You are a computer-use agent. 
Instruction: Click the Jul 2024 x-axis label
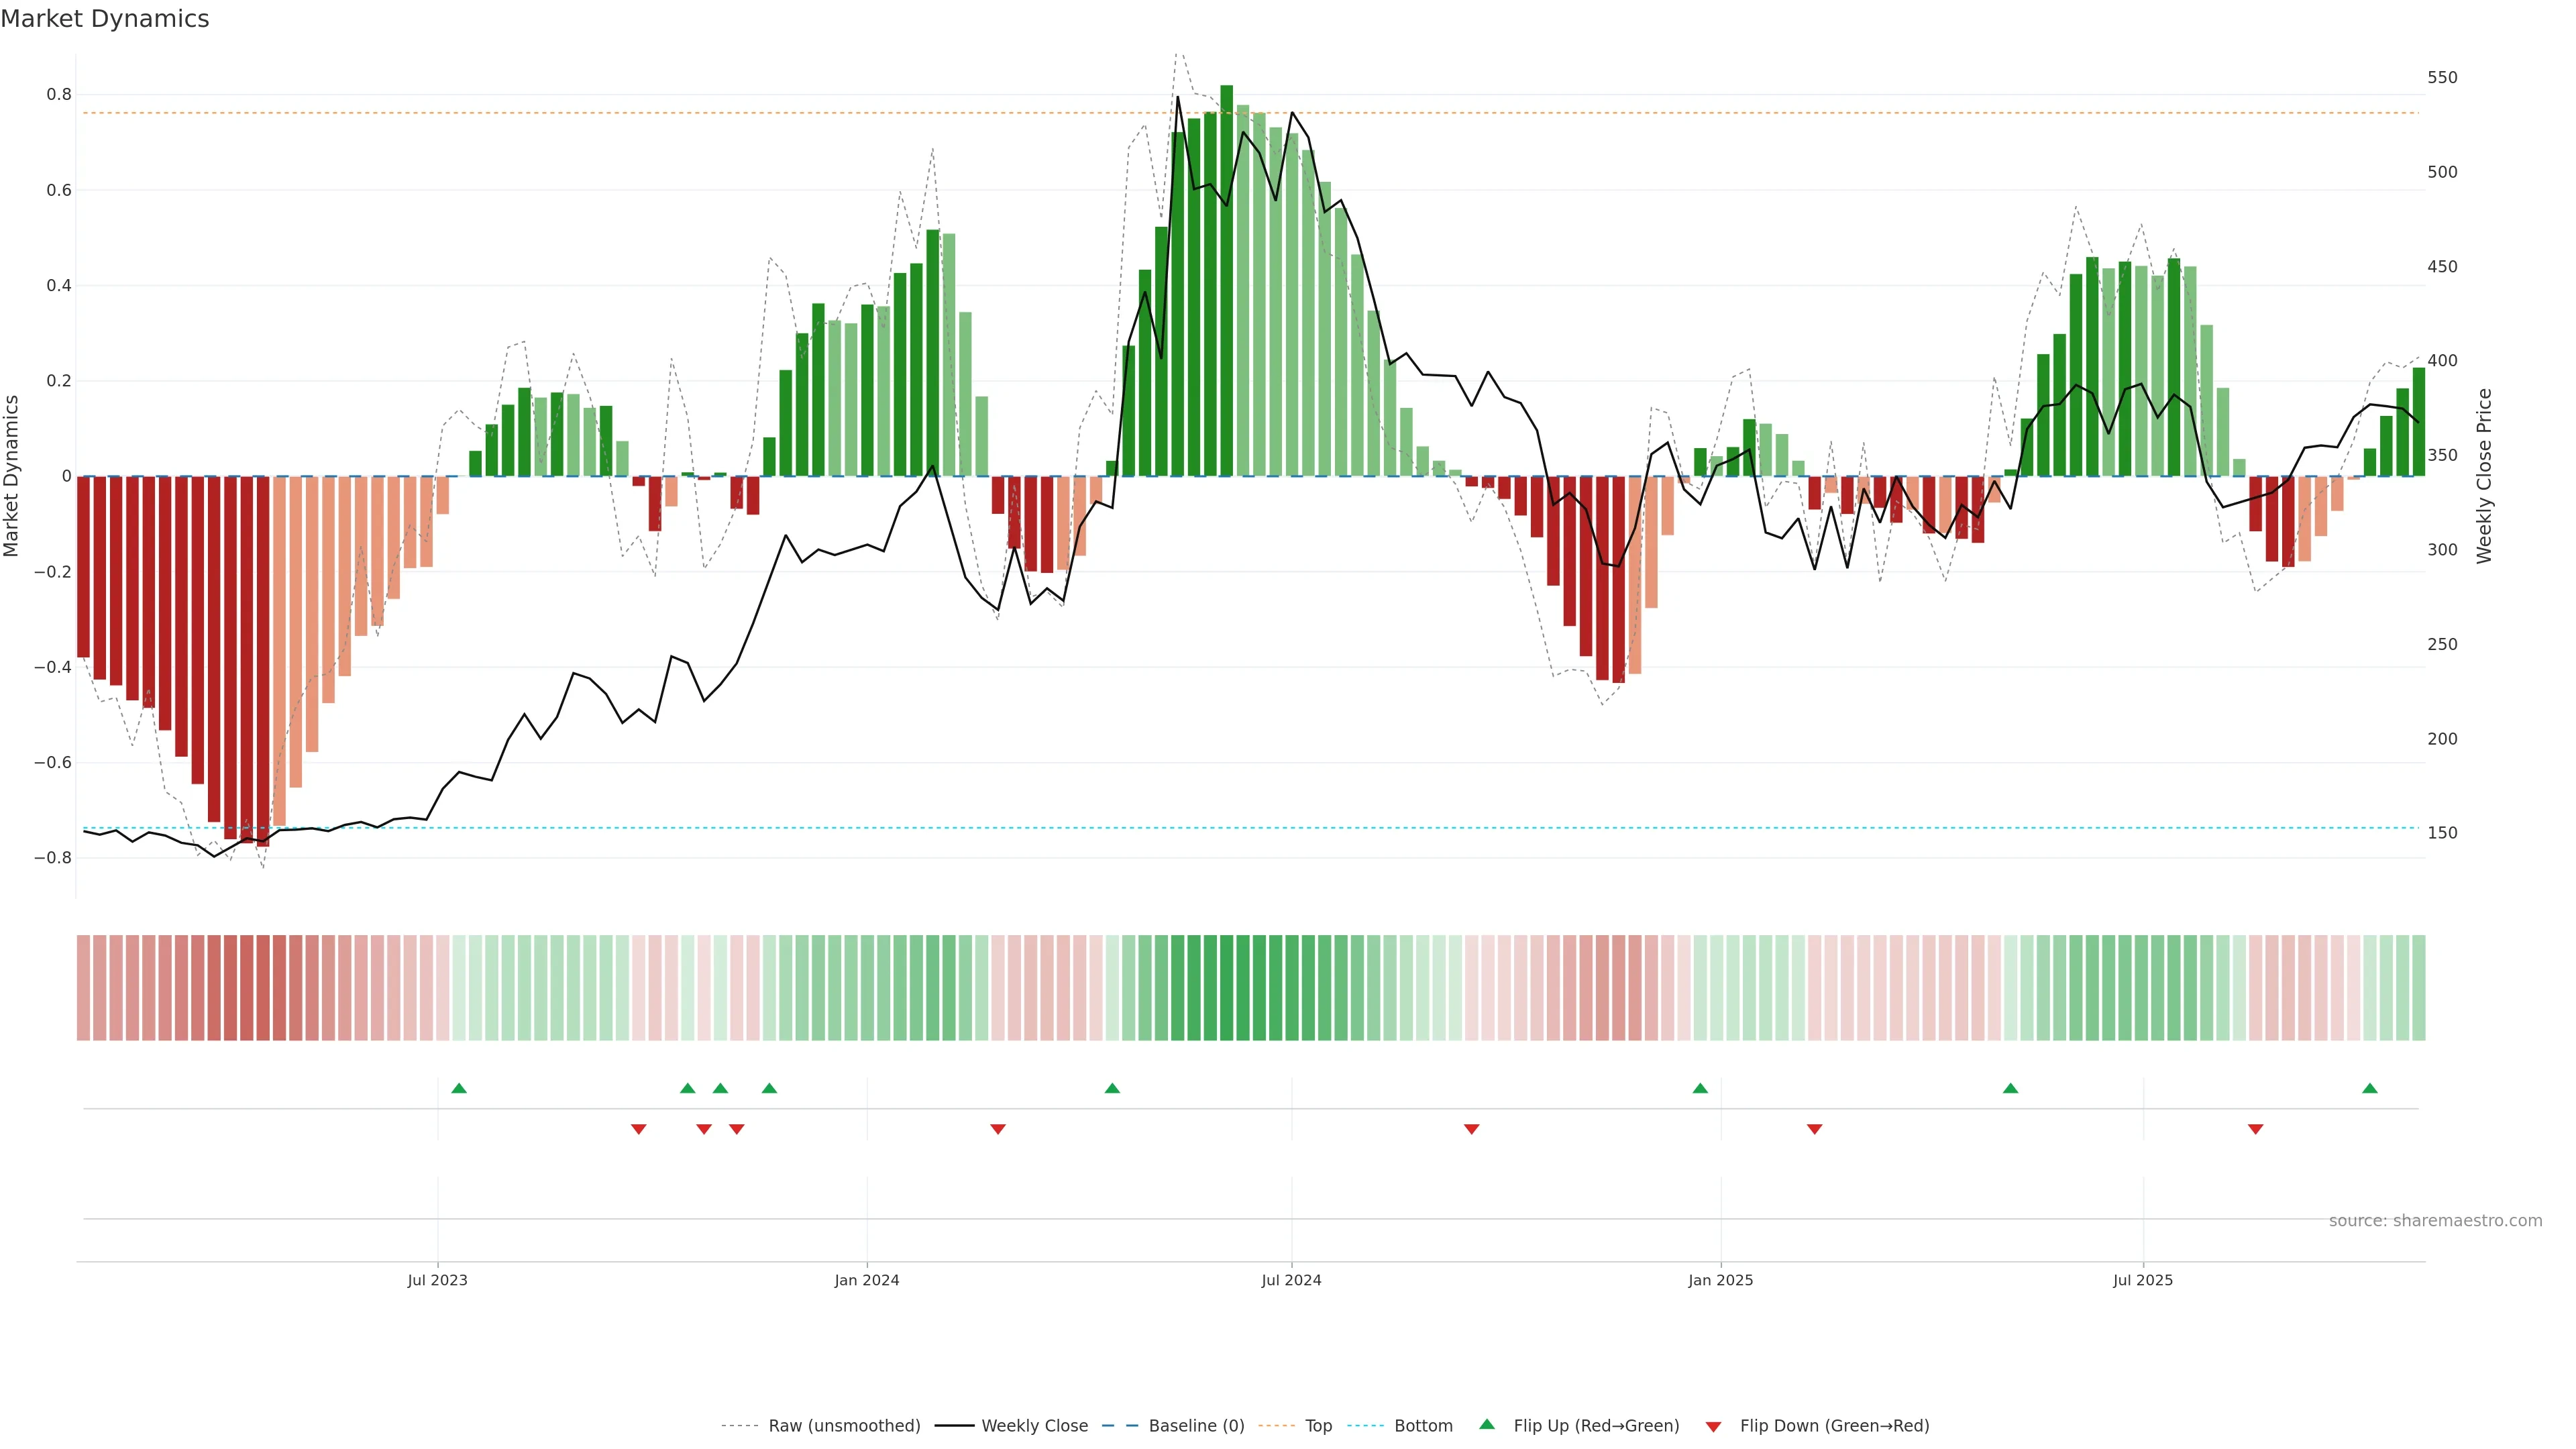[x=1291, y=1280]
